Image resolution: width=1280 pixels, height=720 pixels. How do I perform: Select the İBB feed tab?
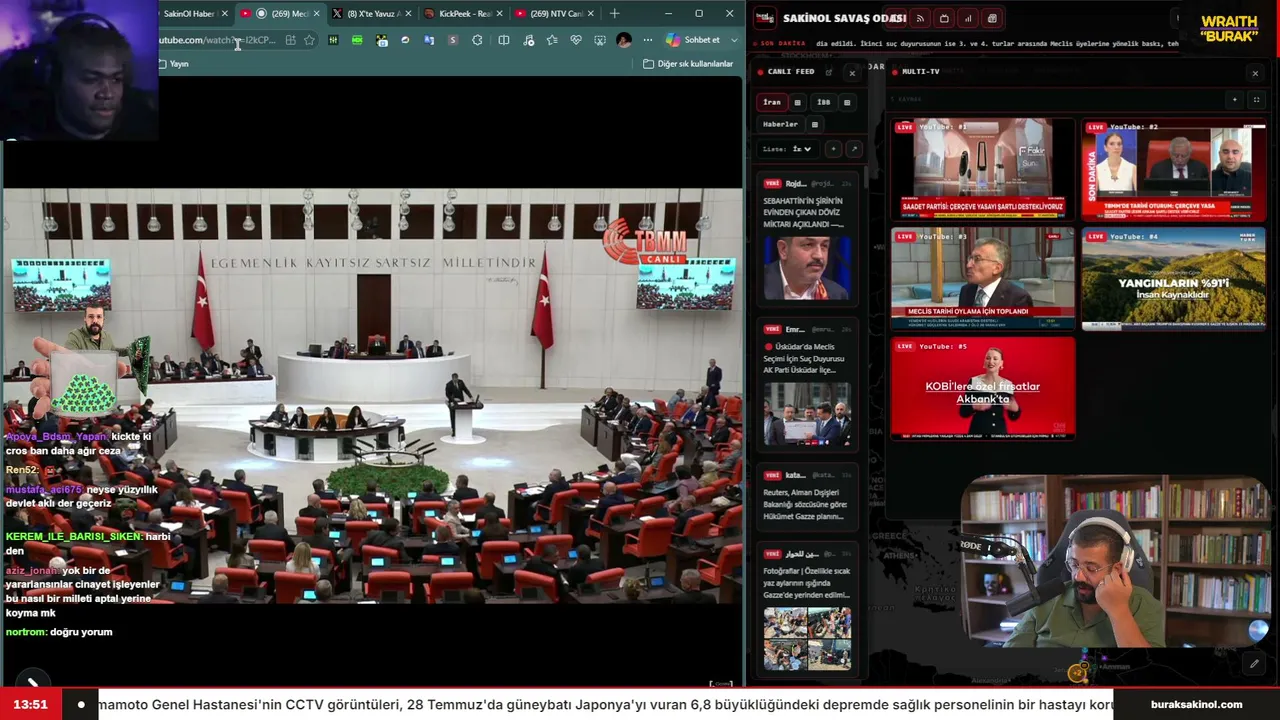(x=824, y=102)
